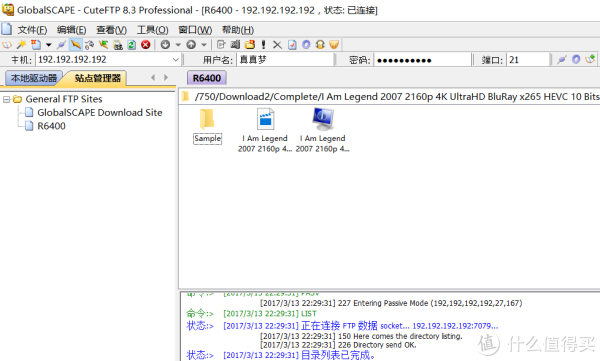Open the 工具(O) menu
This screenshot has width=600, height=361.
[153, 30]
